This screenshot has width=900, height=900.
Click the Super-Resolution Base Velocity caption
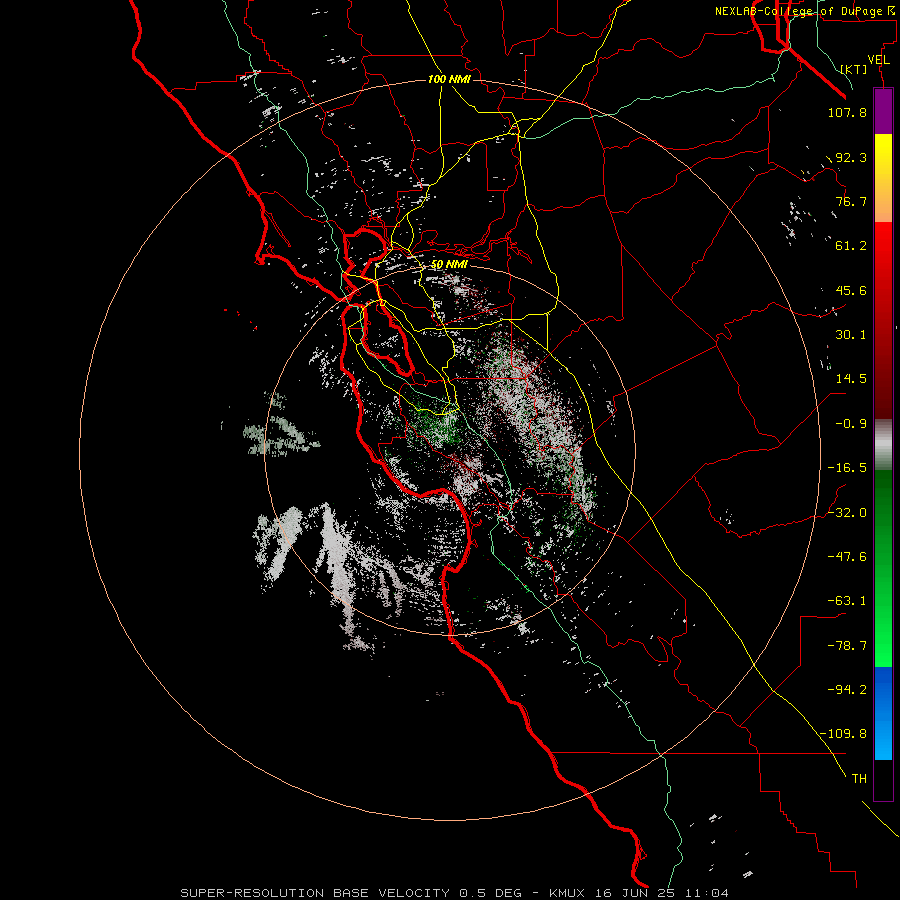(x=454, y=893)
